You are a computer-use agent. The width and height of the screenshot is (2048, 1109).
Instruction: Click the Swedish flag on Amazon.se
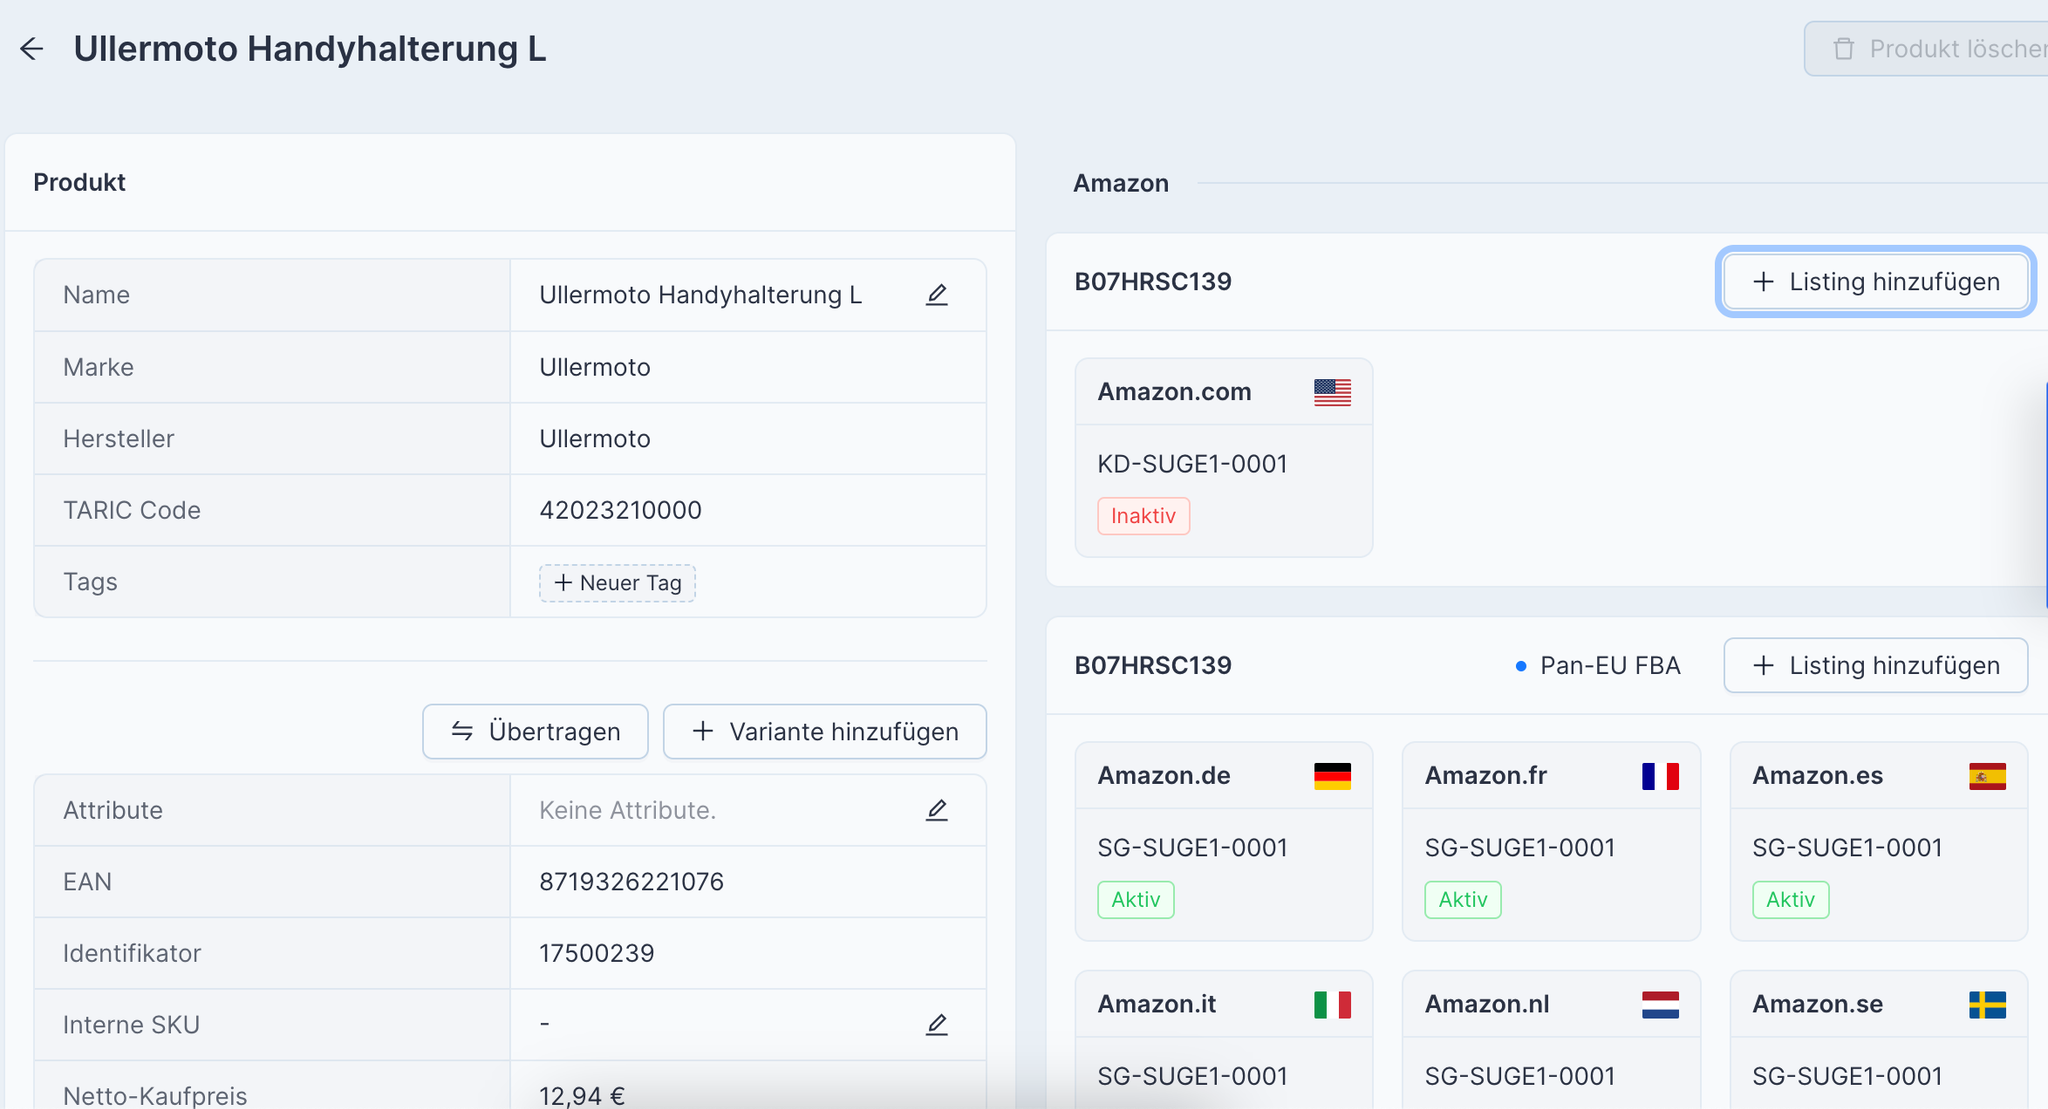(1987, 1005)
